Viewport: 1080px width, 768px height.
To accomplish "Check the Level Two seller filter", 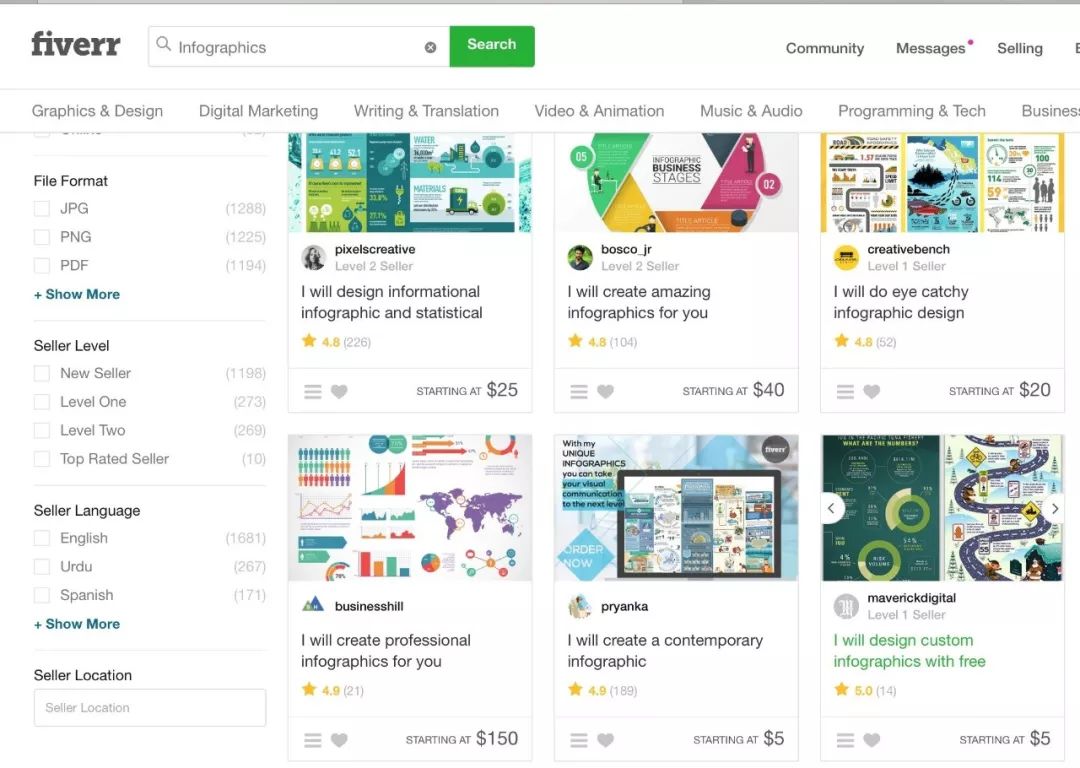I will [42, 430].
